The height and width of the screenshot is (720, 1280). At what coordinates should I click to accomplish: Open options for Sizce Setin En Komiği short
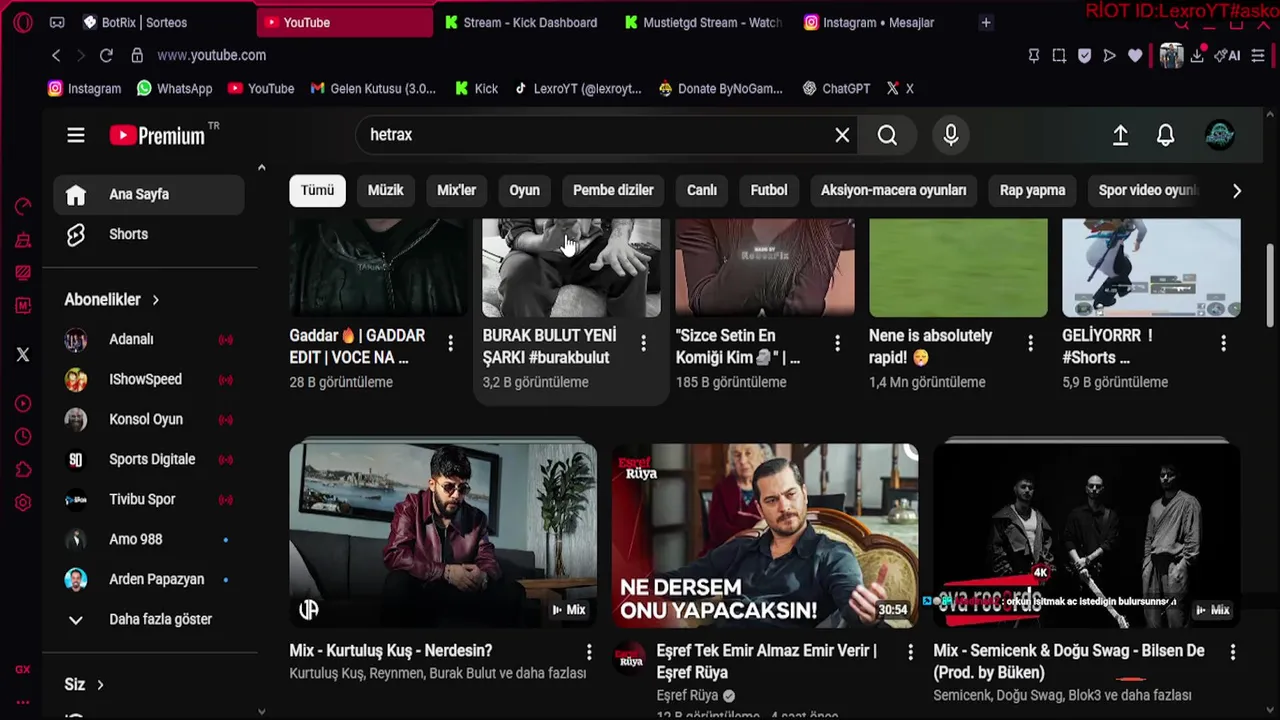837,343
